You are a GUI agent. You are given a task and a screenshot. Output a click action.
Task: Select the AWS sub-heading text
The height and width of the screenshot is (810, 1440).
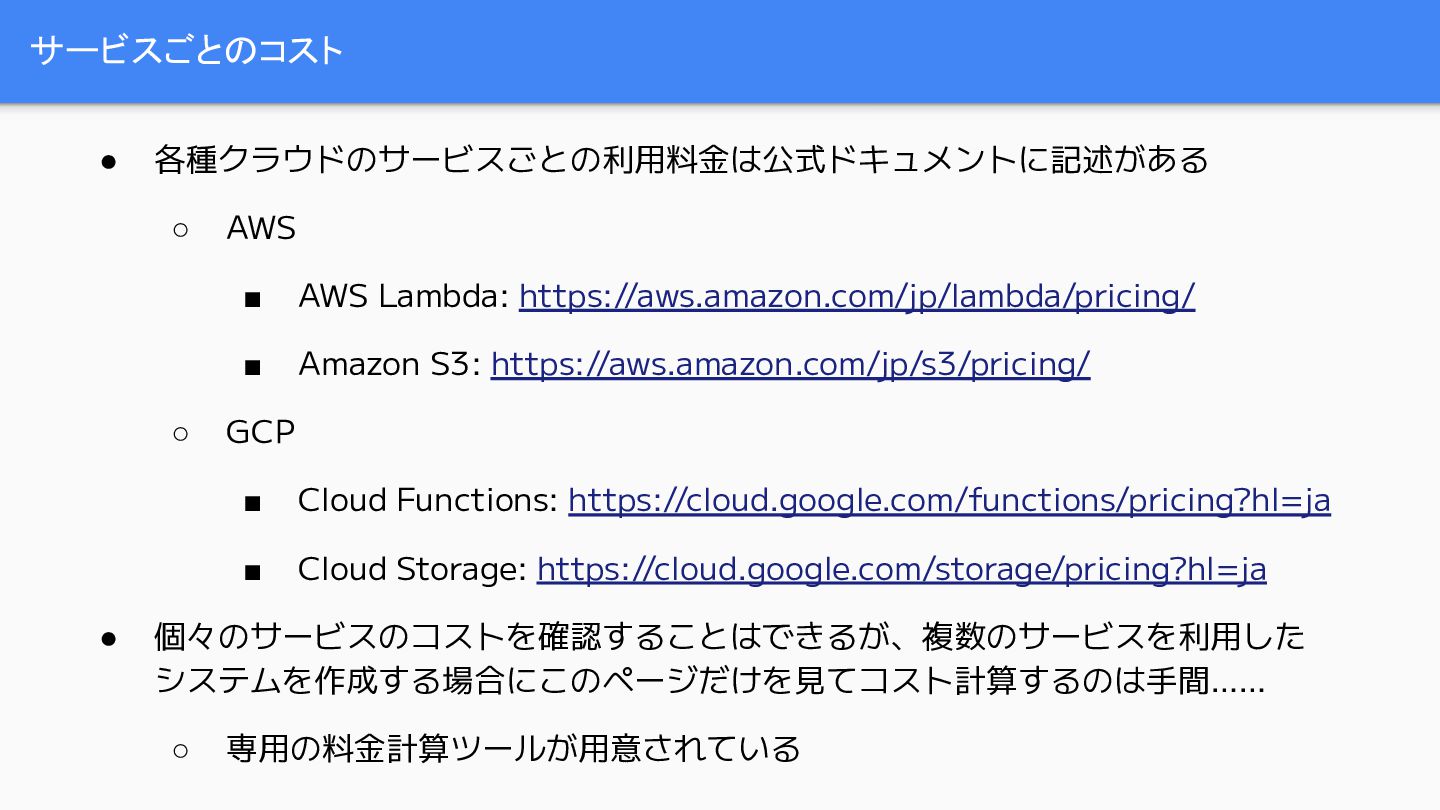[261, 229]
